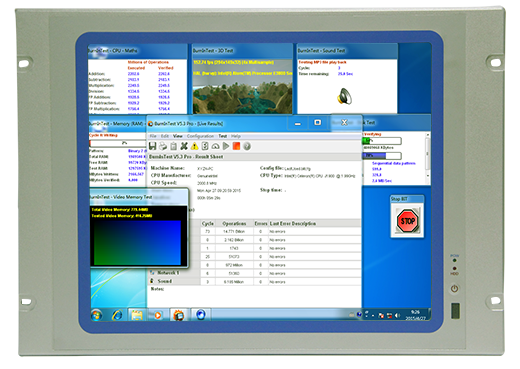Image resolution: width=520 pixels, height=369 pixels.
Task: Click the scrollbar down arrow in disk test window
Action: [x=428, y=176]
